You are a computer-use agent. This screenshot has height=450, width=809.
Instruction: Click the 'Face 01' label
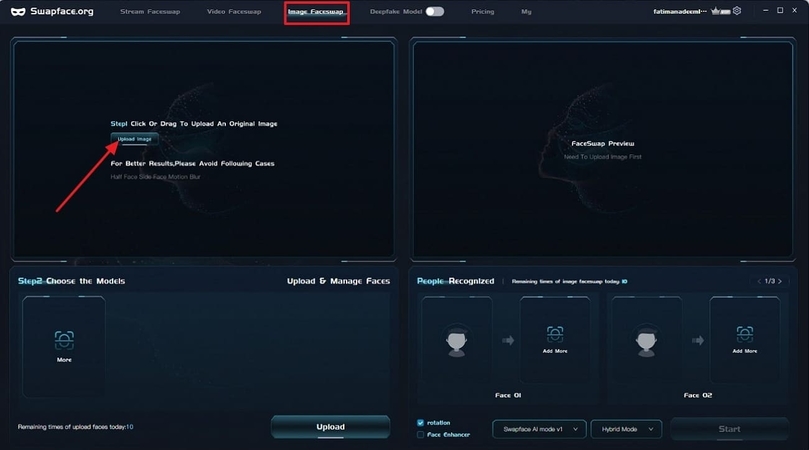(508, 395)
